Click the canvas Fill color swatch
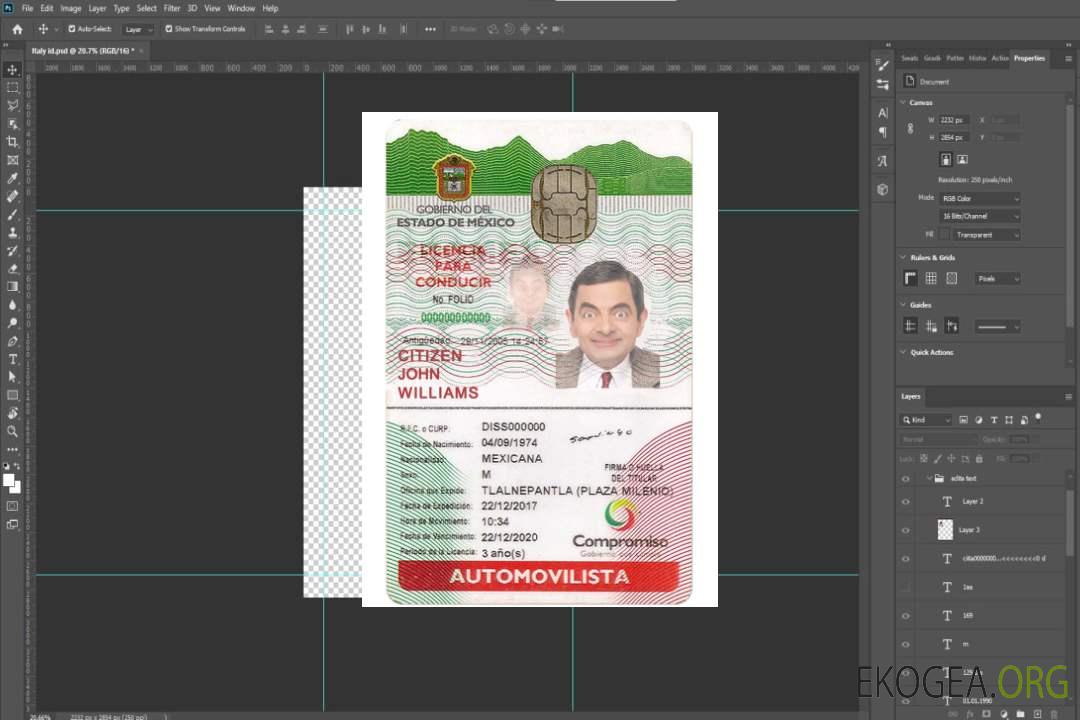The height and width of the screenshot is (720, 1080). coord(945,235)
